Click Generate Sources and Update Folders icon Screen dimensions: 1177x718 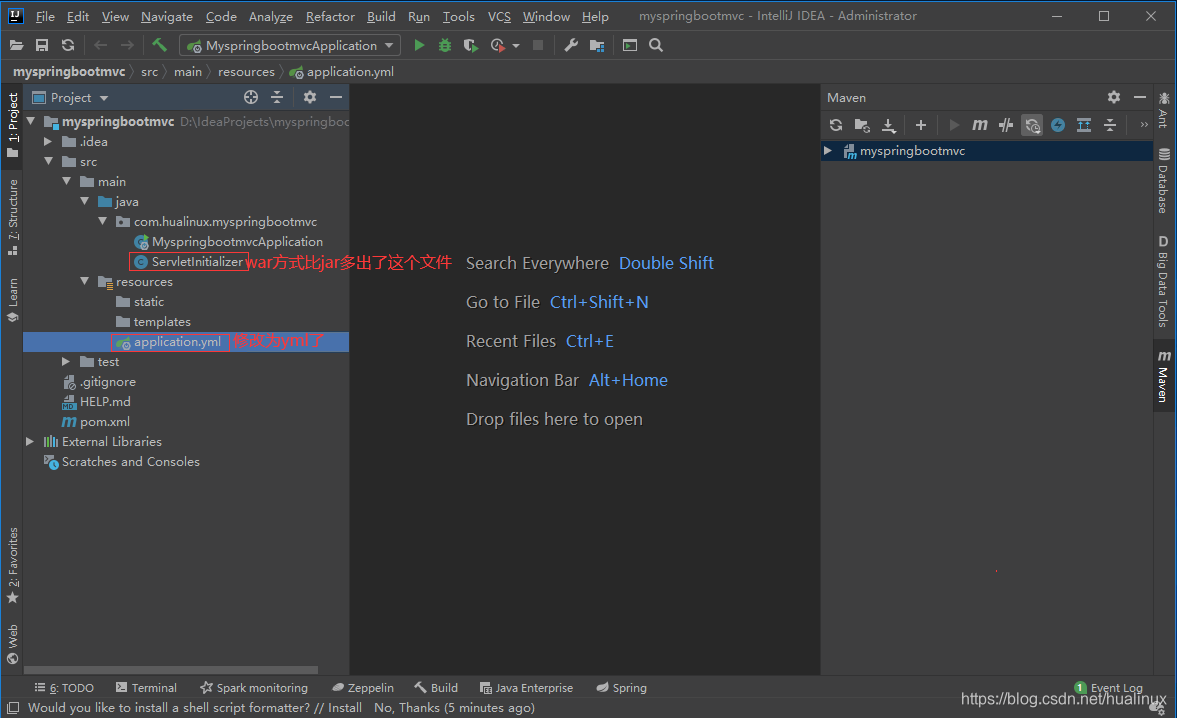click(x=862, y=125)
